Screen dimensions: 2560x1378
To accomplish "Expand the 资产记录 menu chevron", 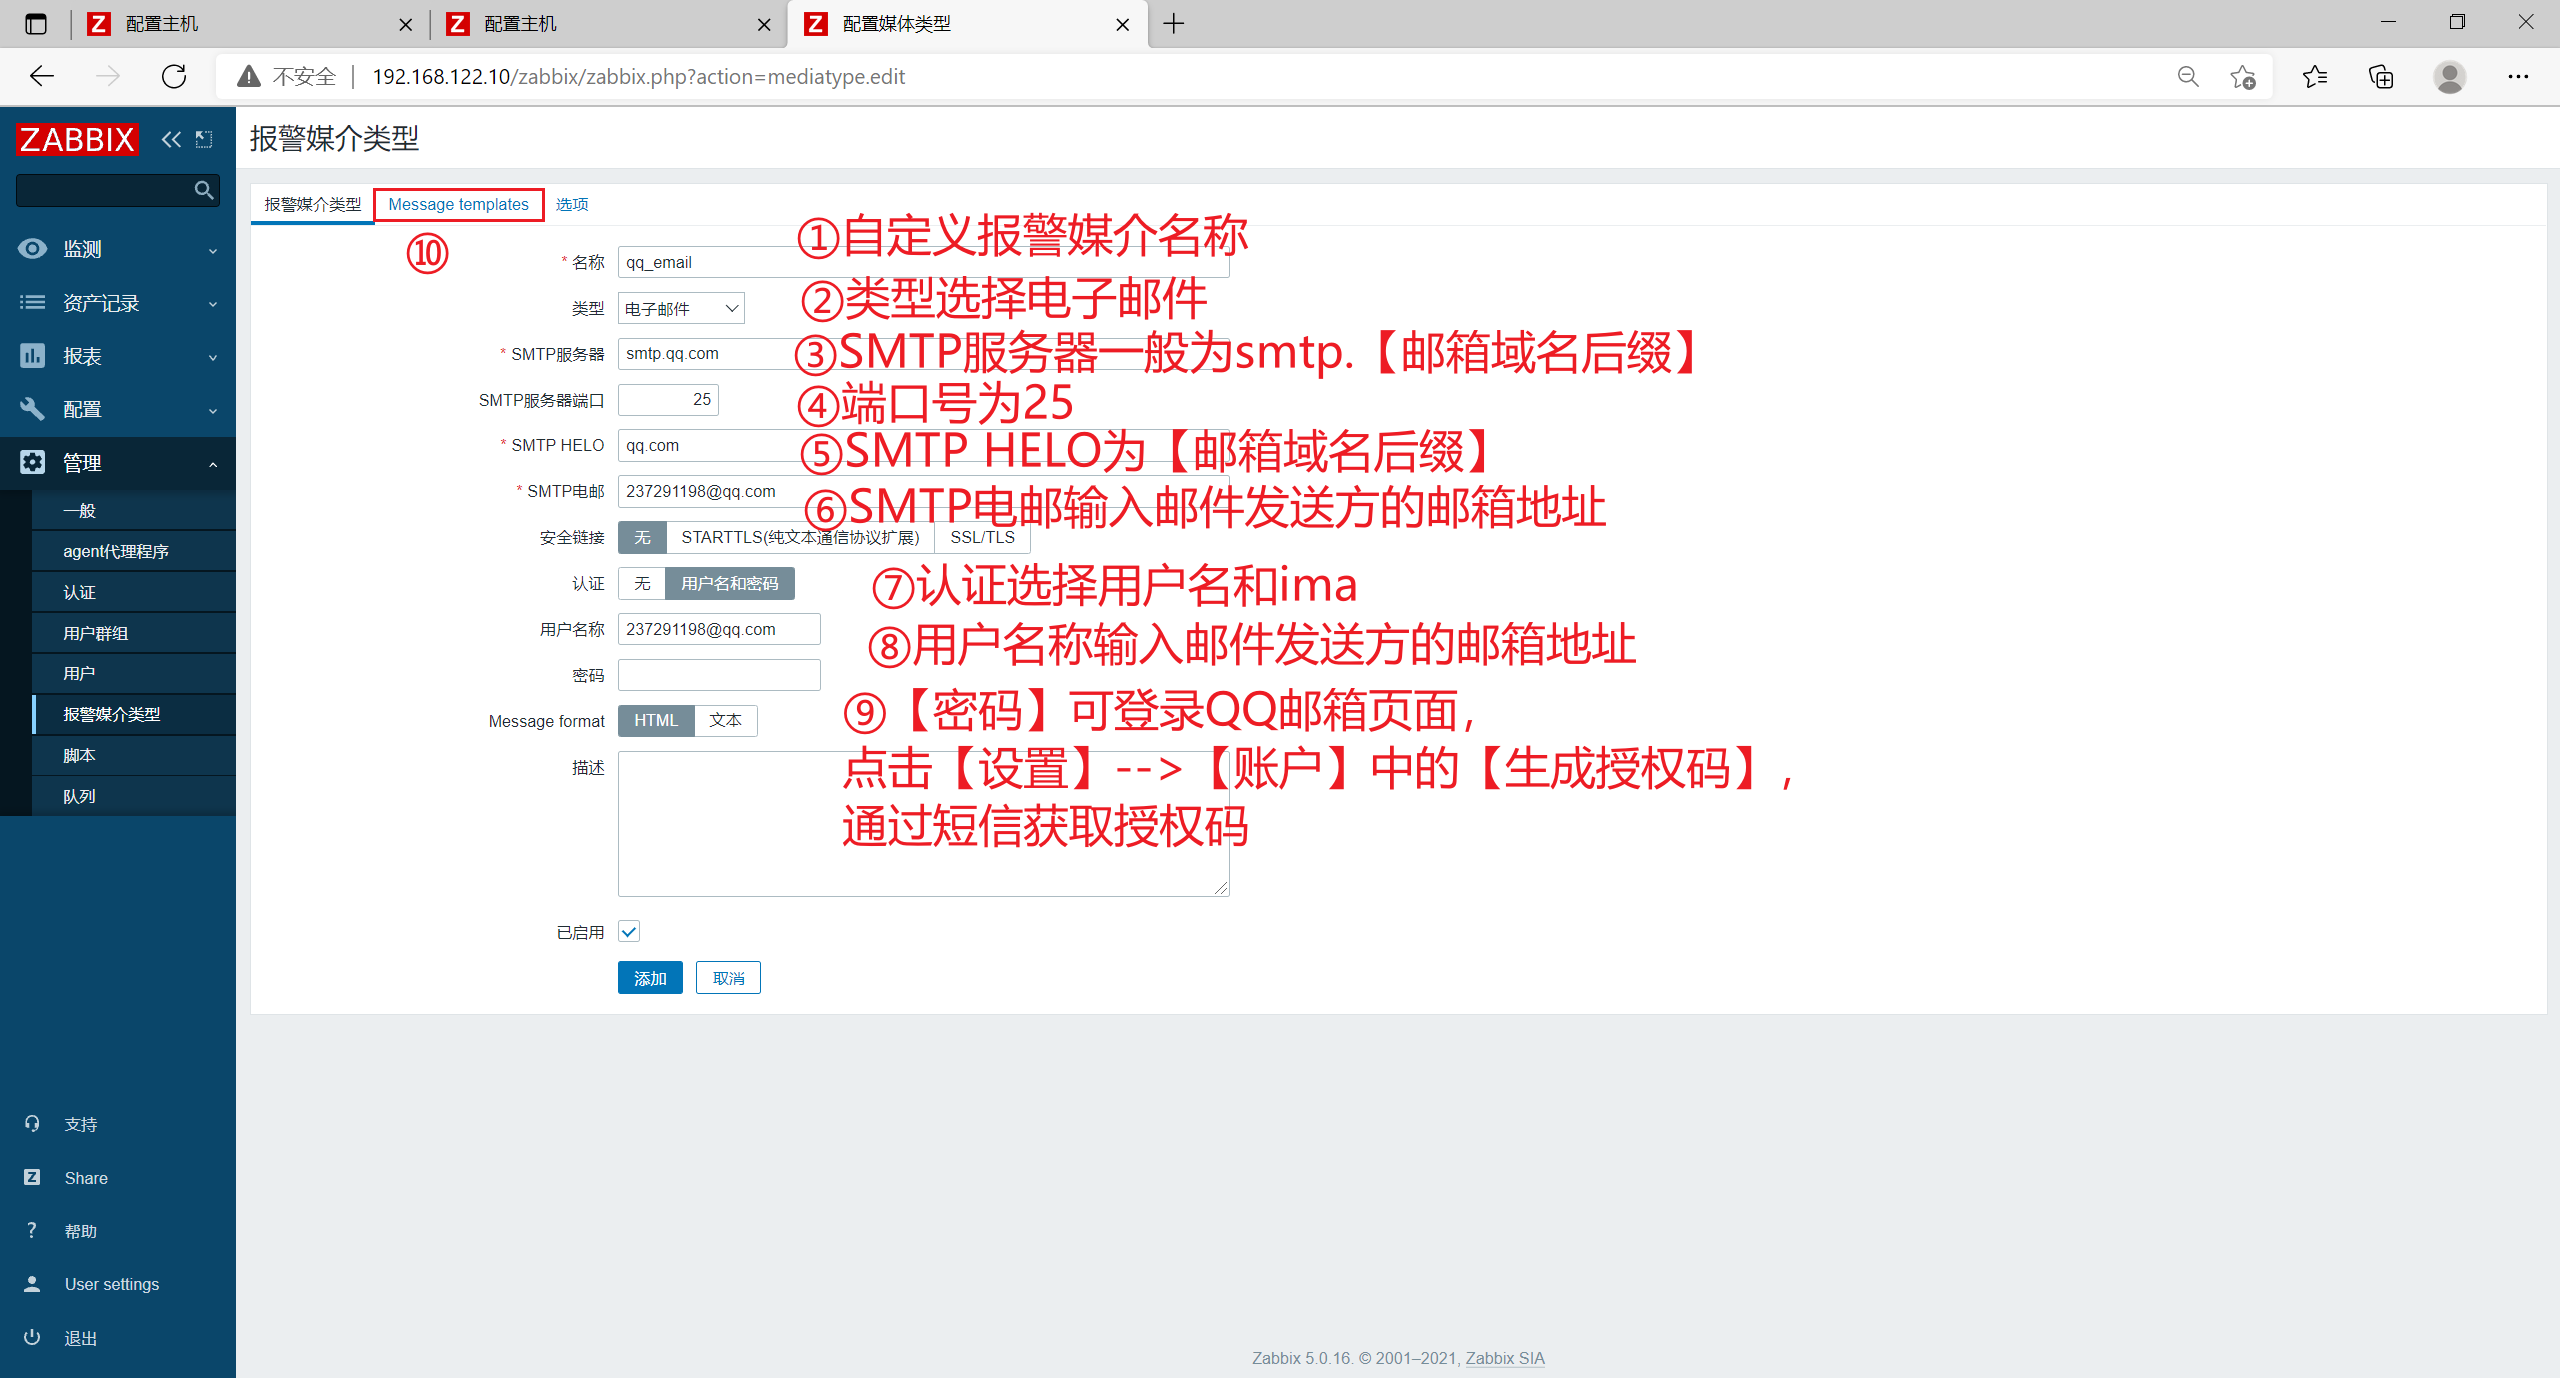I will [x=213, y=304].
